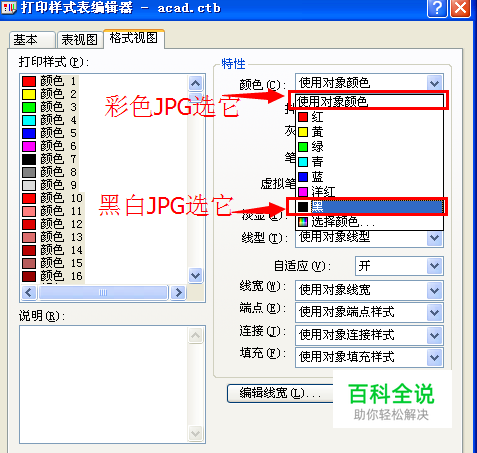Image resolution: width=477 pixels, height=453 pixels.
Task: Pick 黄 from the color list
Action: tap(369, 132)
